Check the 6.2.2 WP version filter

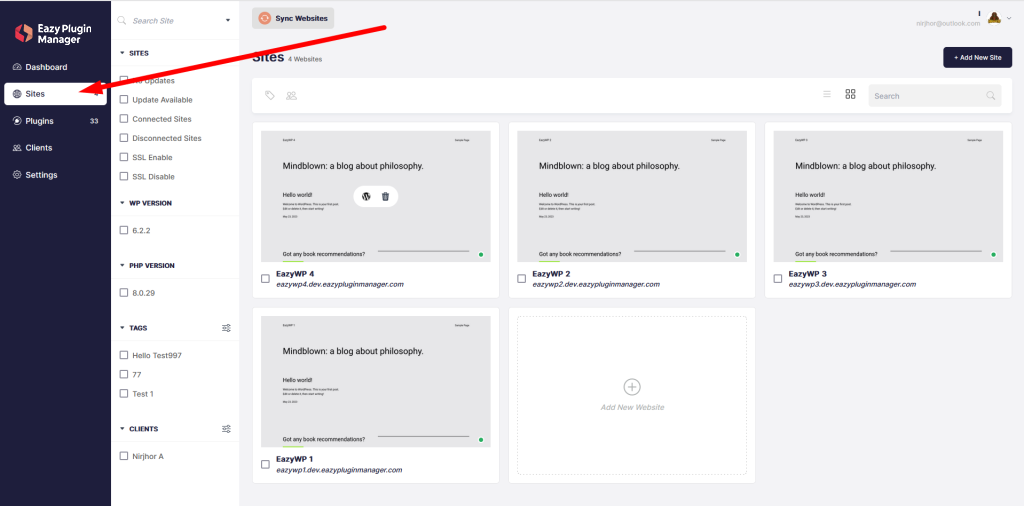[124, 230]
